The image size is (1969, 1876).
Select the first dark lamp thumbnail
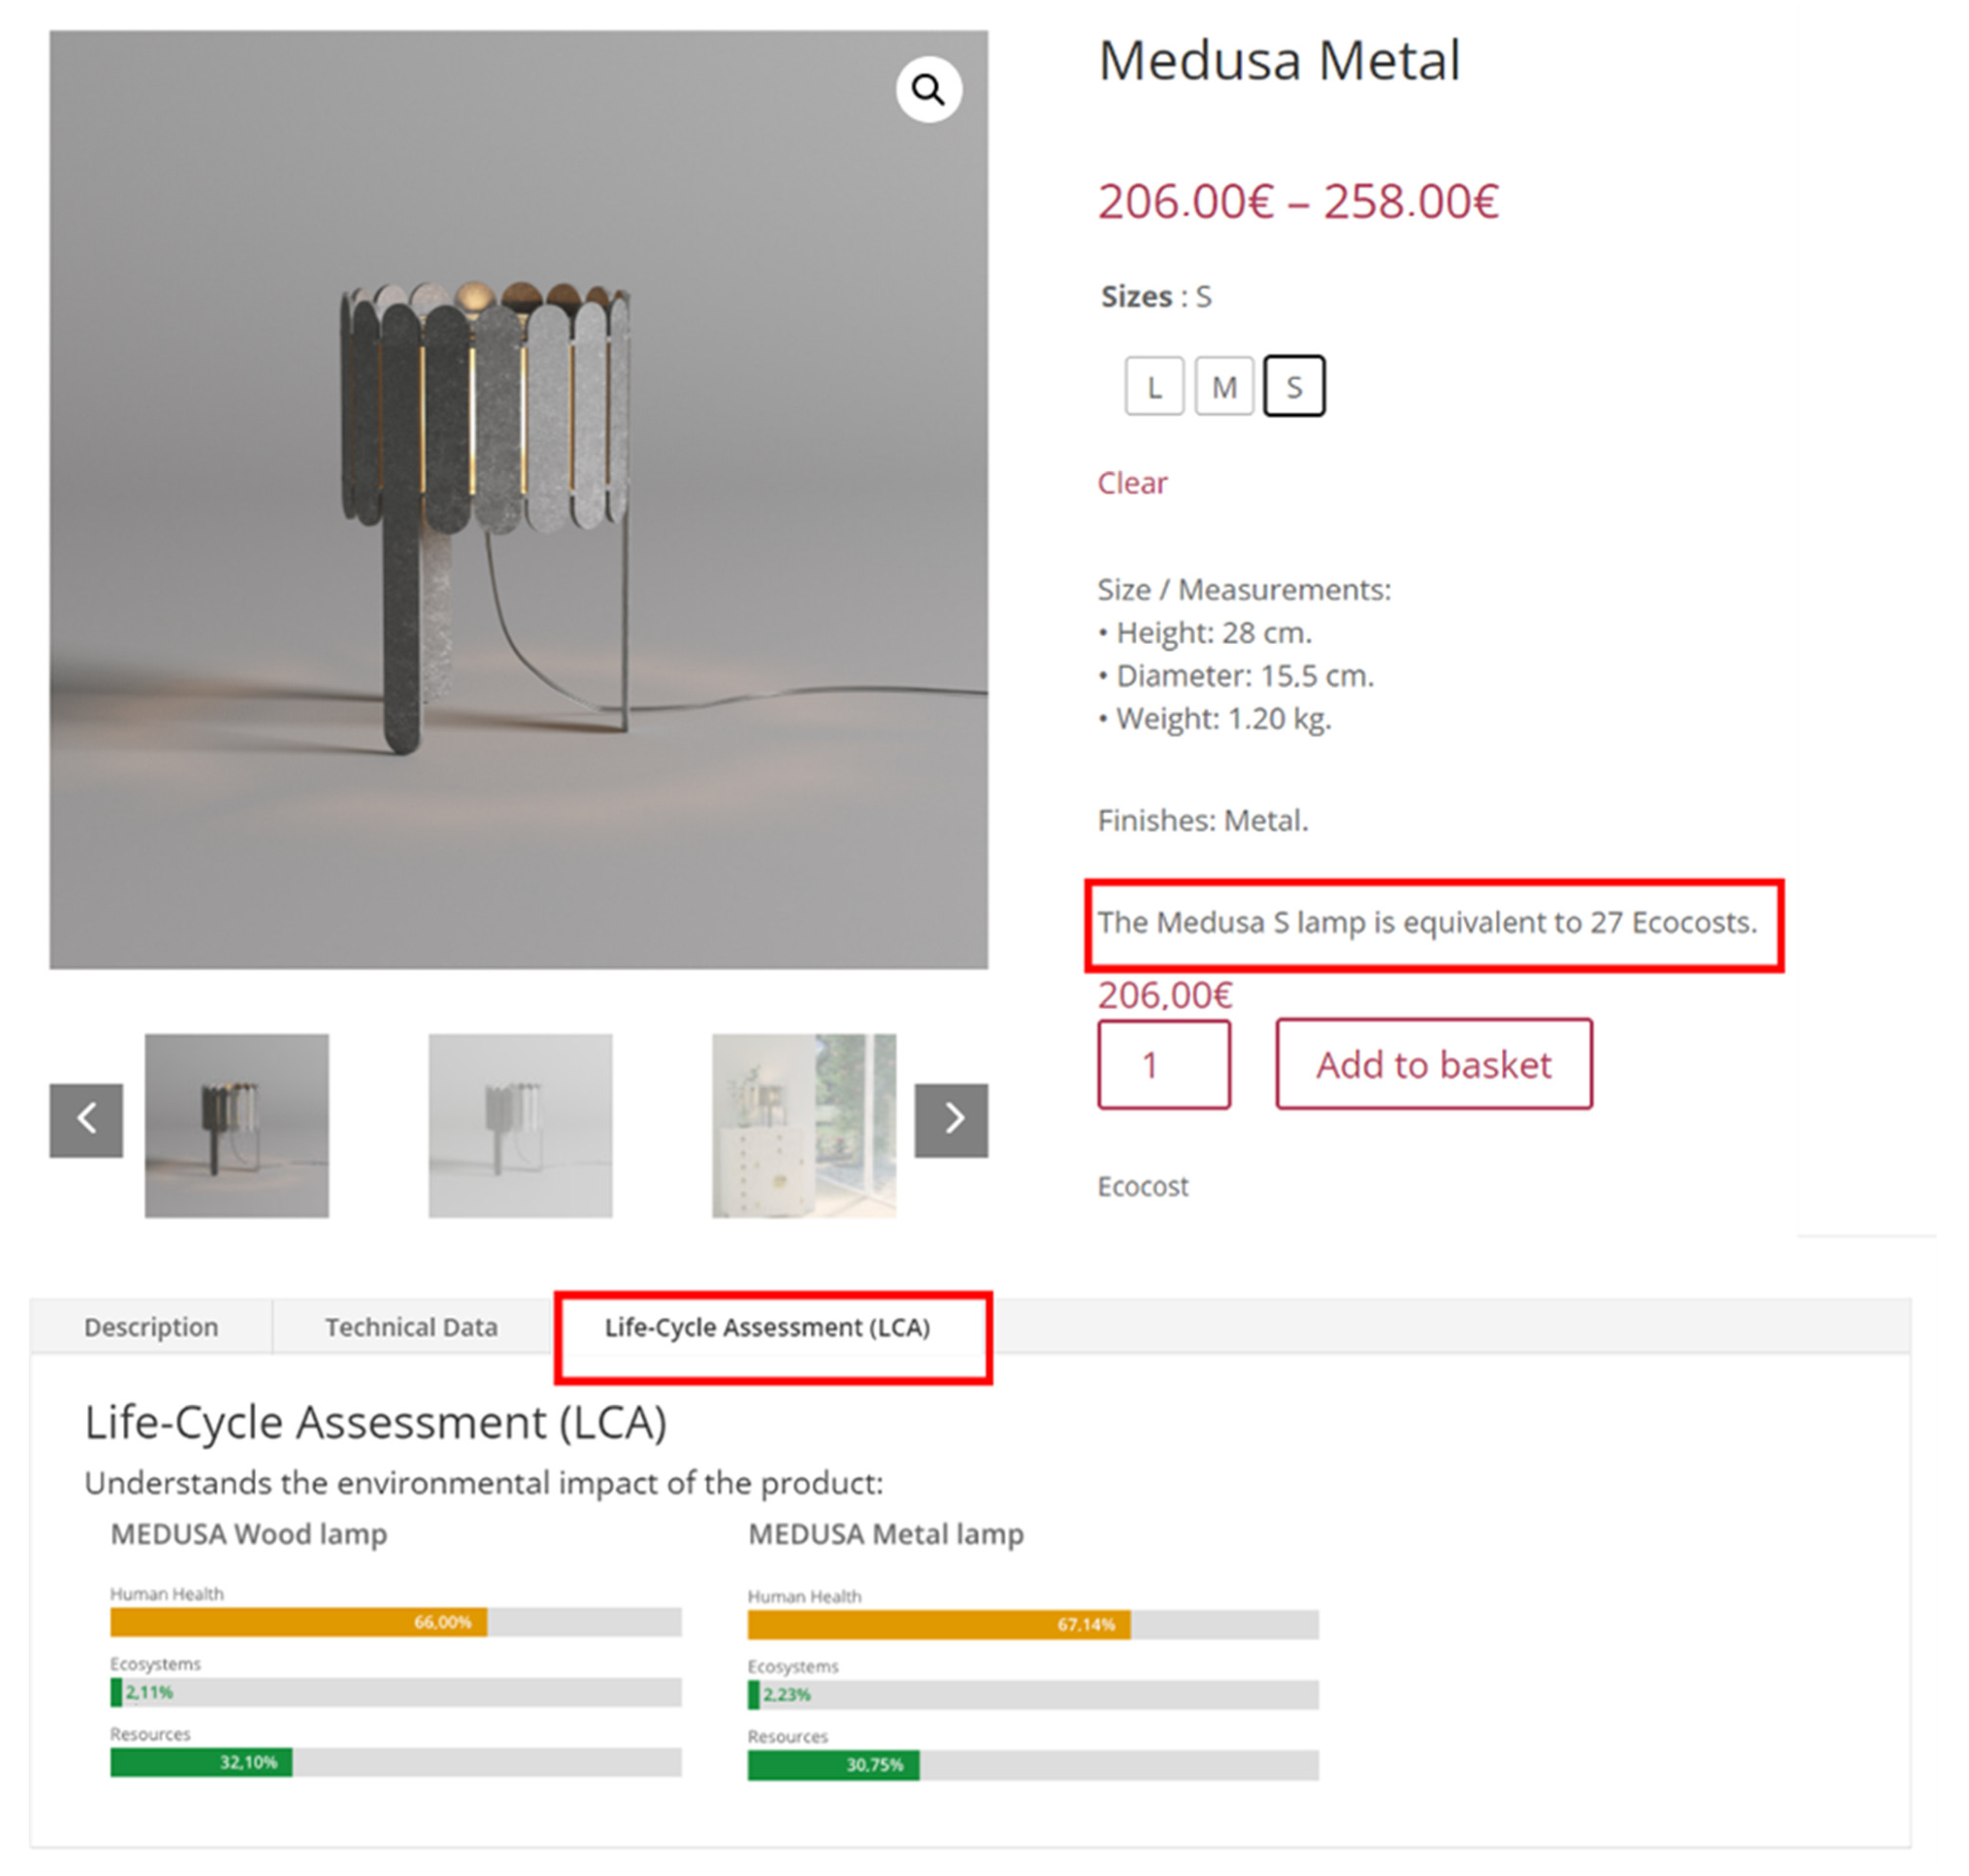237,1125
